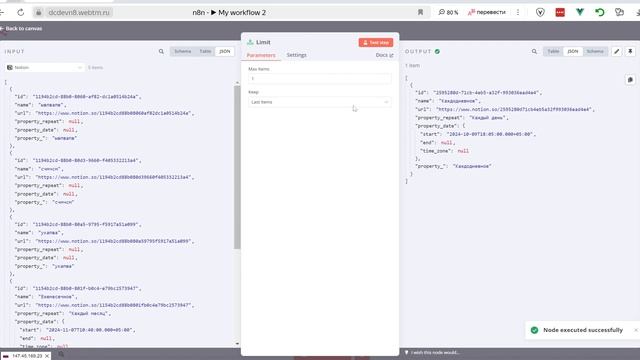Switch the input view to Schema

click(x=182, y=51)
